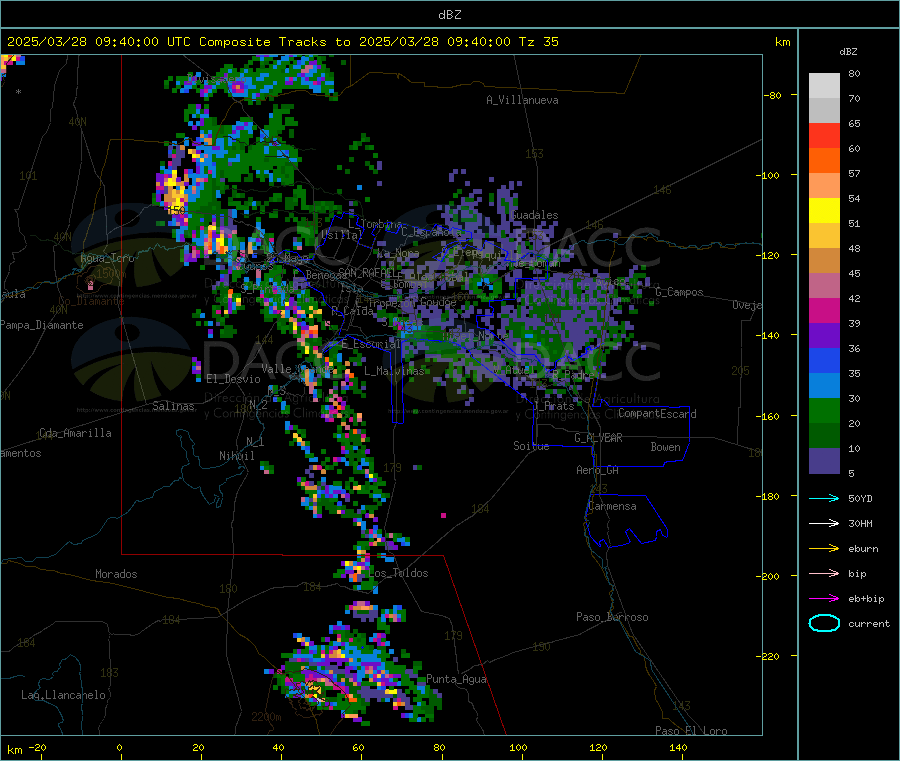Click the 65 dBZ red color swatch

824,135
